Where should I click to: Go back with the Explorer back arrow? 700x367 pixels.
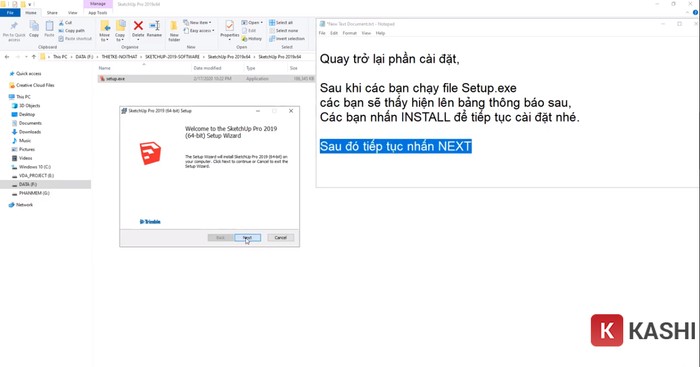(7, 57)
